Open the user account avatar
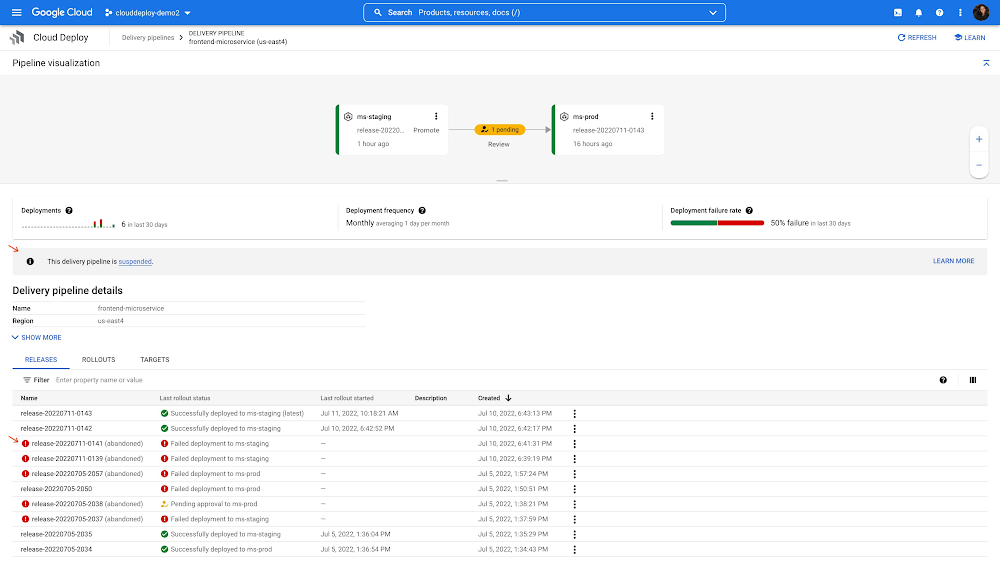This screenshot has height=588, width=1000. click(981, 12)
